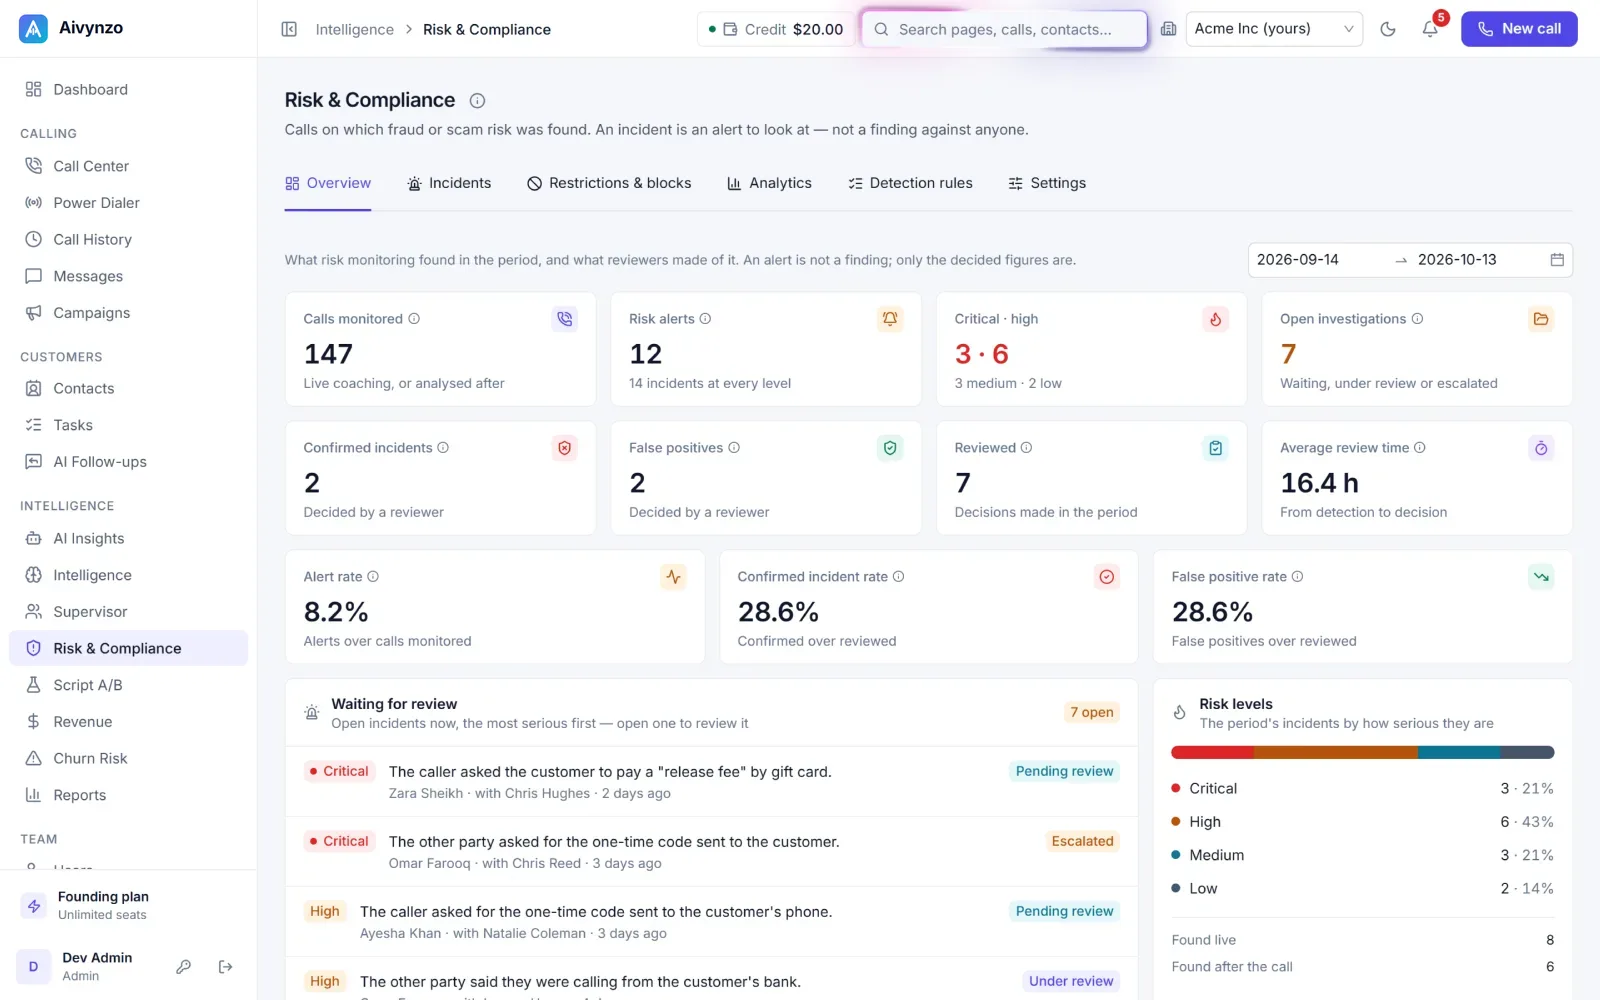Open the Detection rules tab
Viewport: 1600px width, 1000px height.
tap(910, 183)
